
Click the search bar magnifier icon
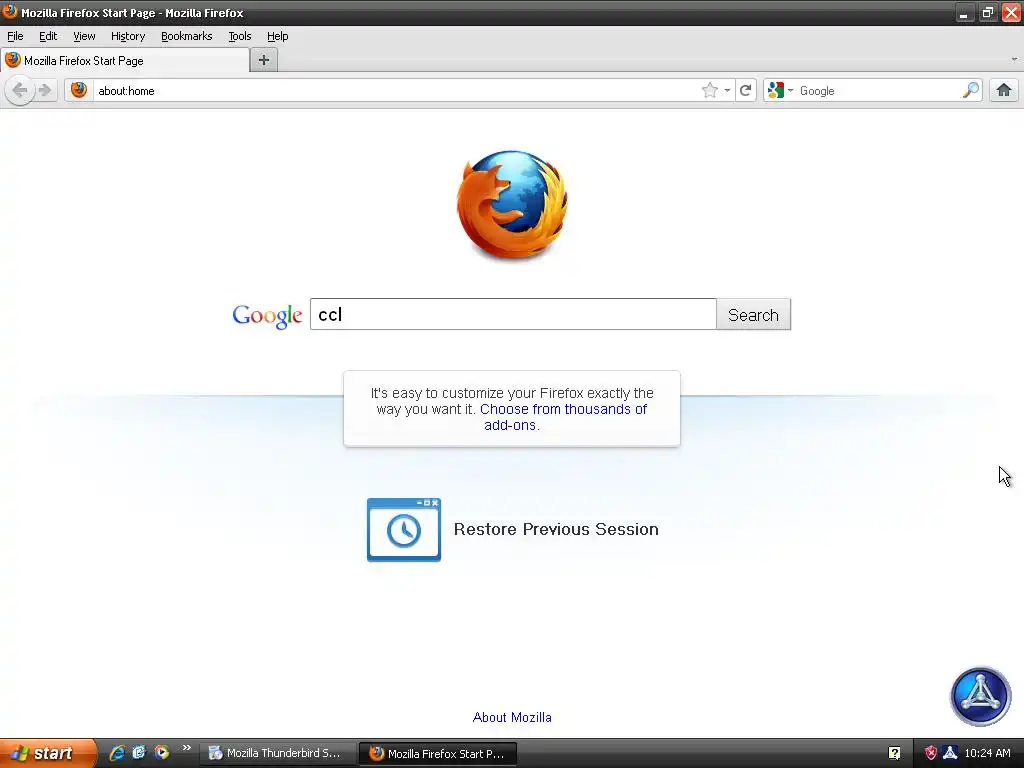tap(970, 90)
